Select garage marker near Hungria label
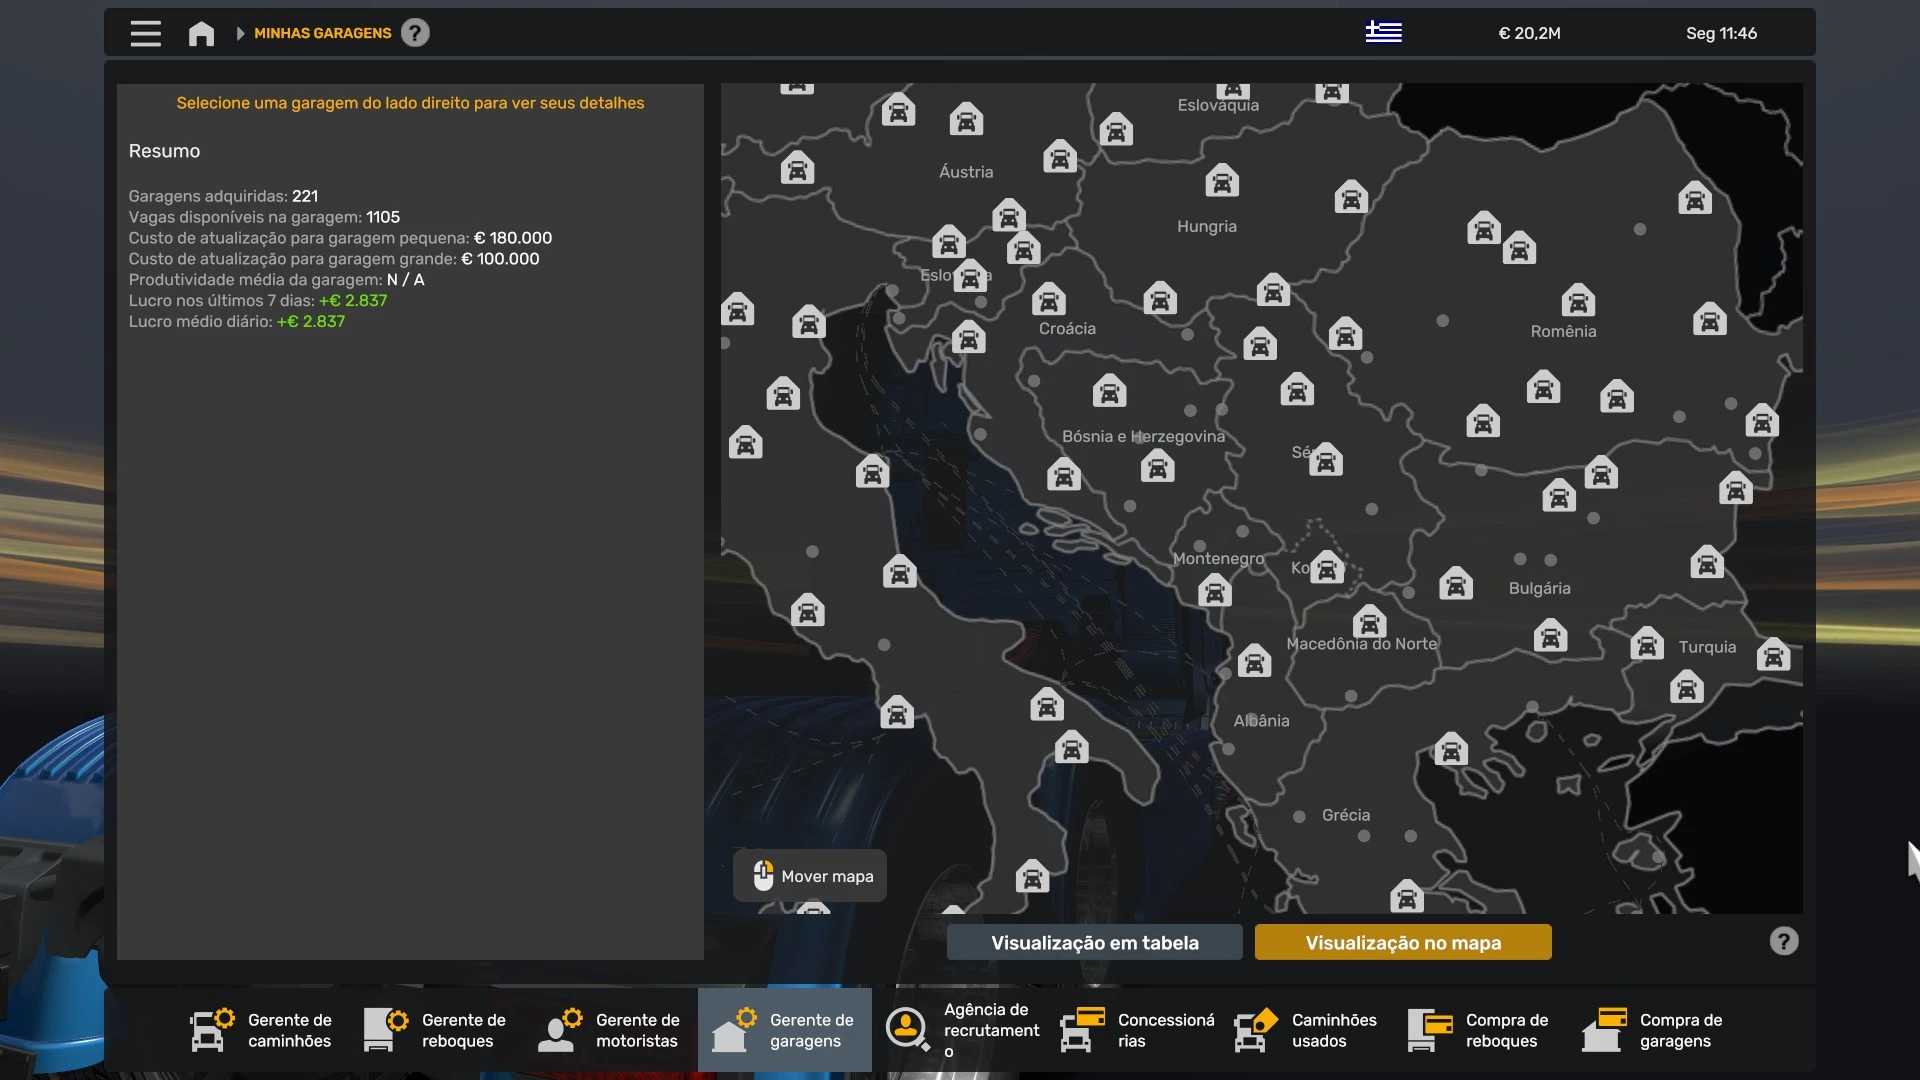Viewport: 1920px width, 1080px height. pyautogui.click(x=1221, y=181)
